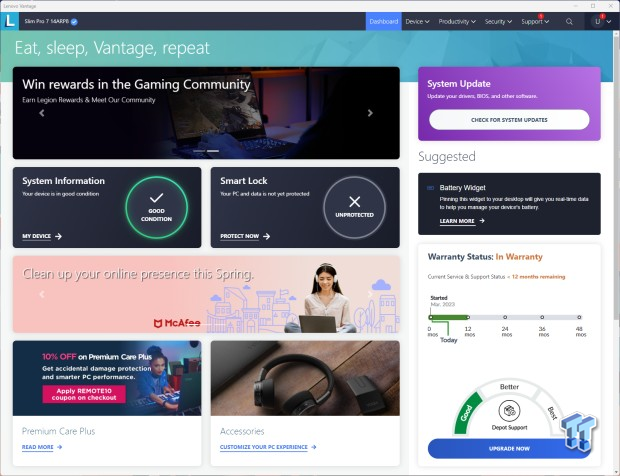Open the Premium Care Plus promo image
The width and height of the screenshot is (620, 476).
point(107,378)
